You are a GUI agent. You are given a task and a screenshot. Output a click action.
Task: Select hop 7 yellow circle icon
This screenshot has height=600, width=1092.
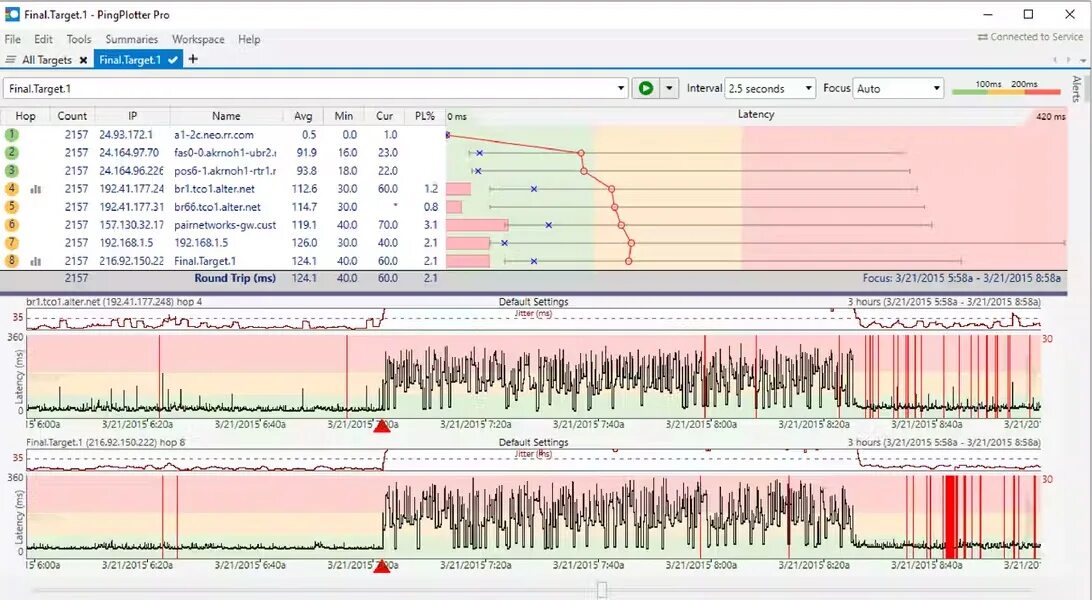(x=11, y=243)
